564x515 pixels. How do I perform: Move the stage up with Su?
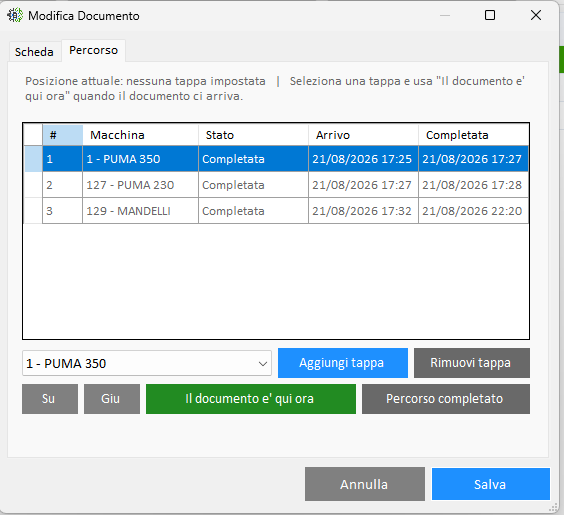(50, 399)
